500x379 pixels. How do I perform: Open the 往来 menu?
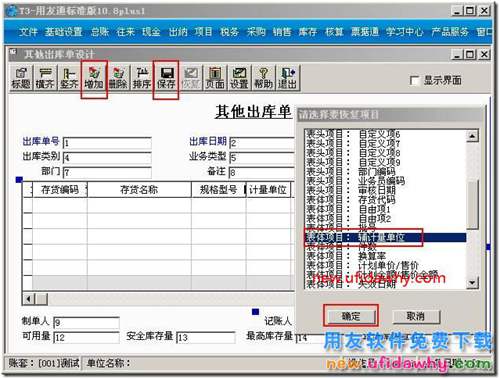(x=126, y=32)
